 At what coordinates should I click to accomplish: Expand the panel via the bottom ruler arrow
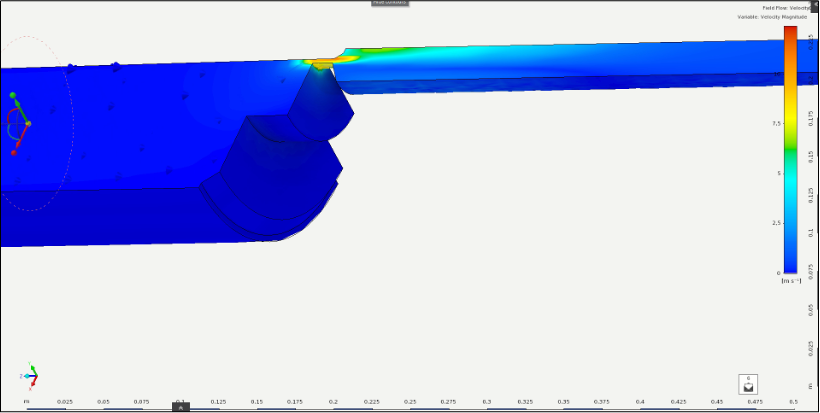pyautogui.click(x=180, y=407)
